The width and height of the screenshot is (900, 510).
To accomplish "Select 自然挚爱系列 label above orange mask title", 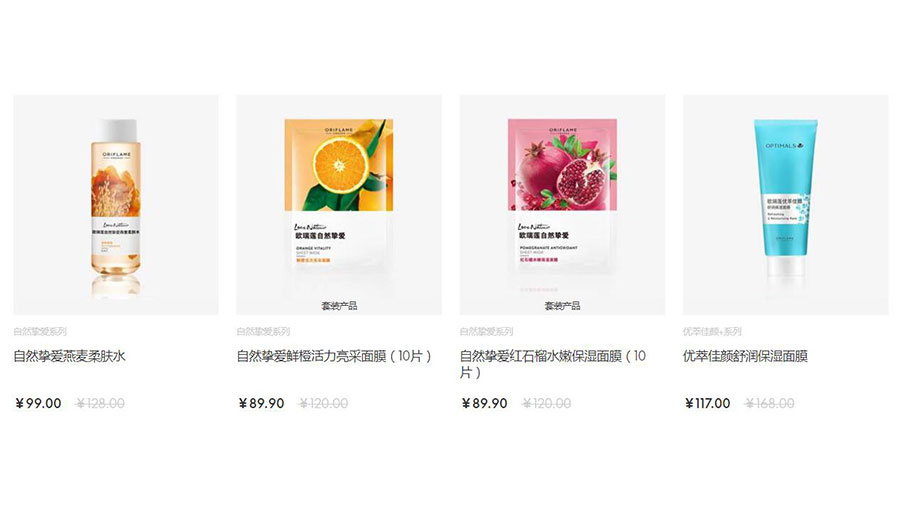I will pyautogui.click(x=263, y=332).
